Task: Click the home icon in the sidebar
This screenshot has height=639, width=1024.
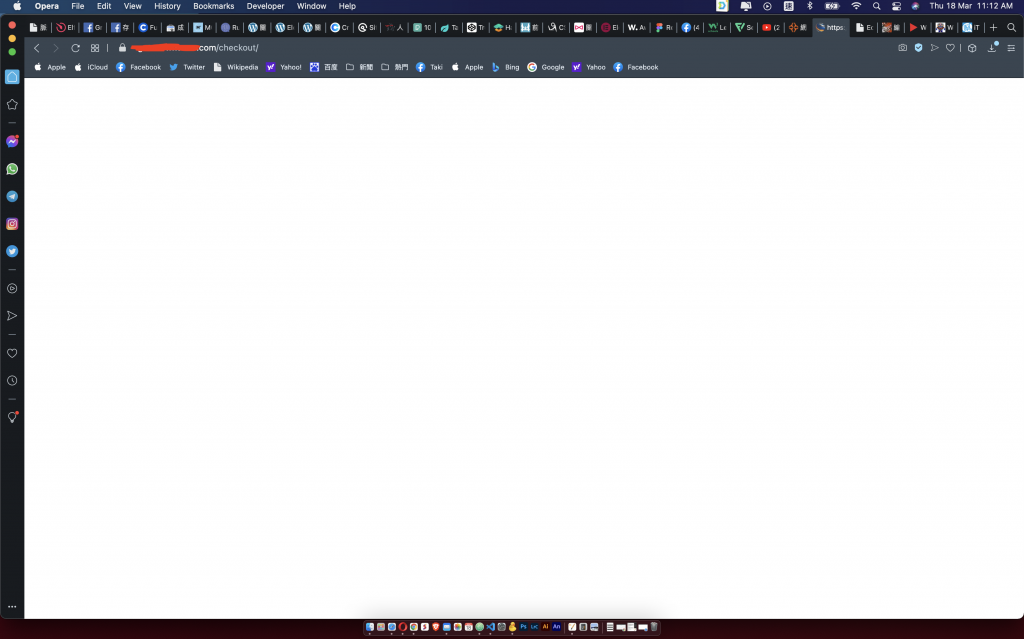Action: point(12,76)
